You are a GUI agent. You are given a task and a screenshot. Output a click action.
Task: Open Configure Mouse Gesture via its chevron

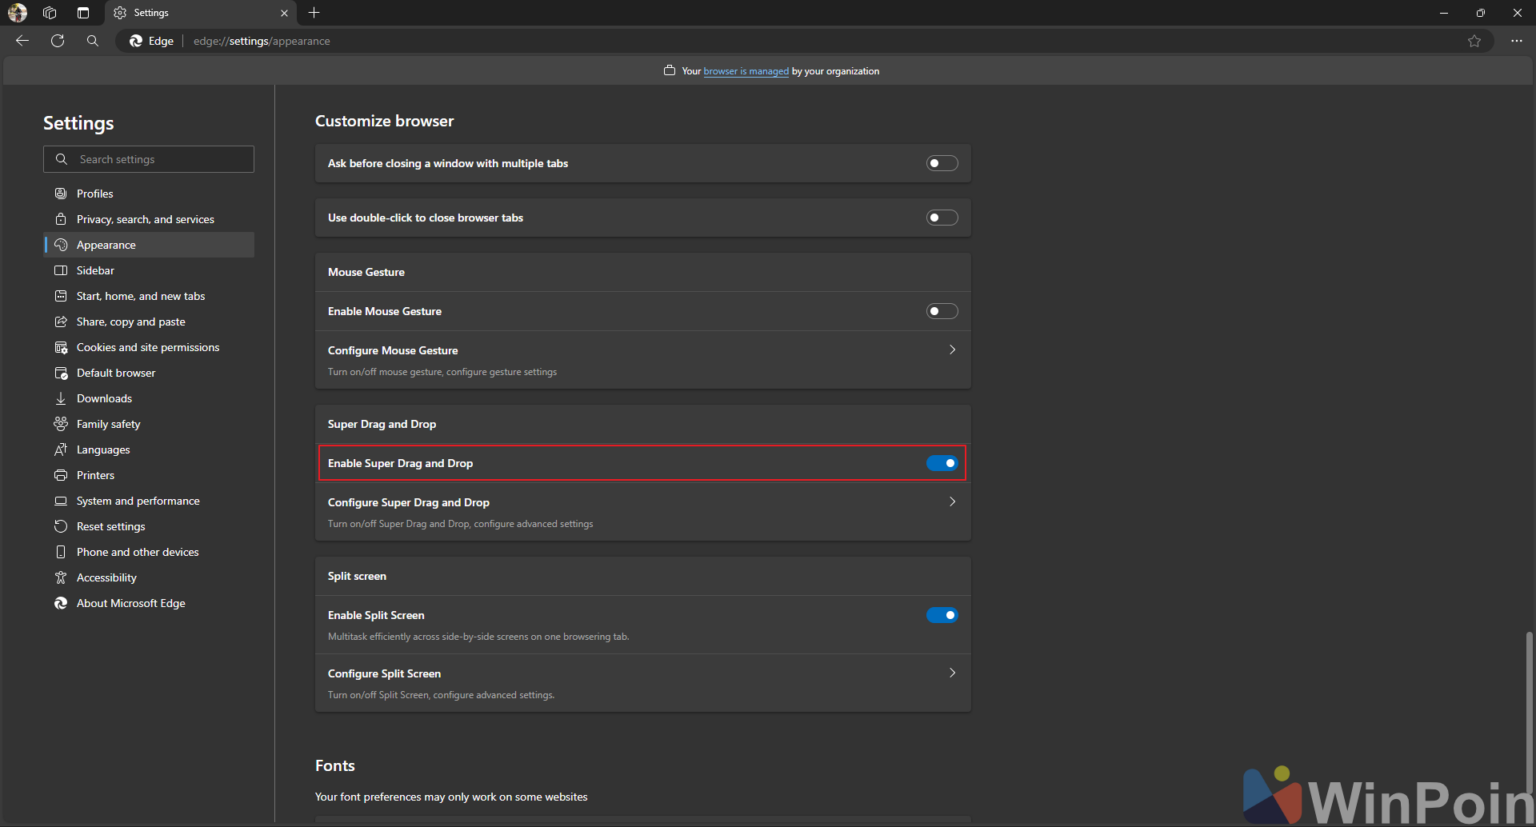pyautogui.click(x=951, y=350)
